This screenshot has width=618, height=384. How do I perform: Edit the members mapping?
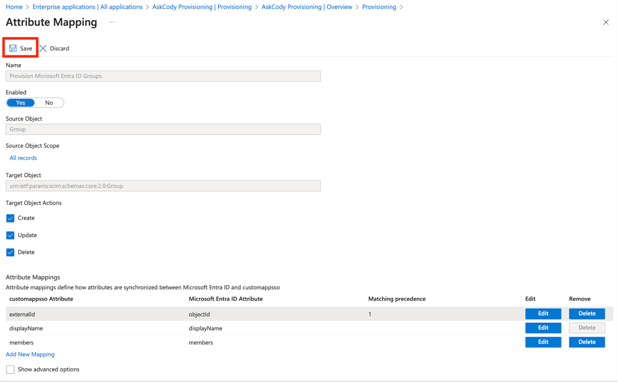click(x=543, y=342)
